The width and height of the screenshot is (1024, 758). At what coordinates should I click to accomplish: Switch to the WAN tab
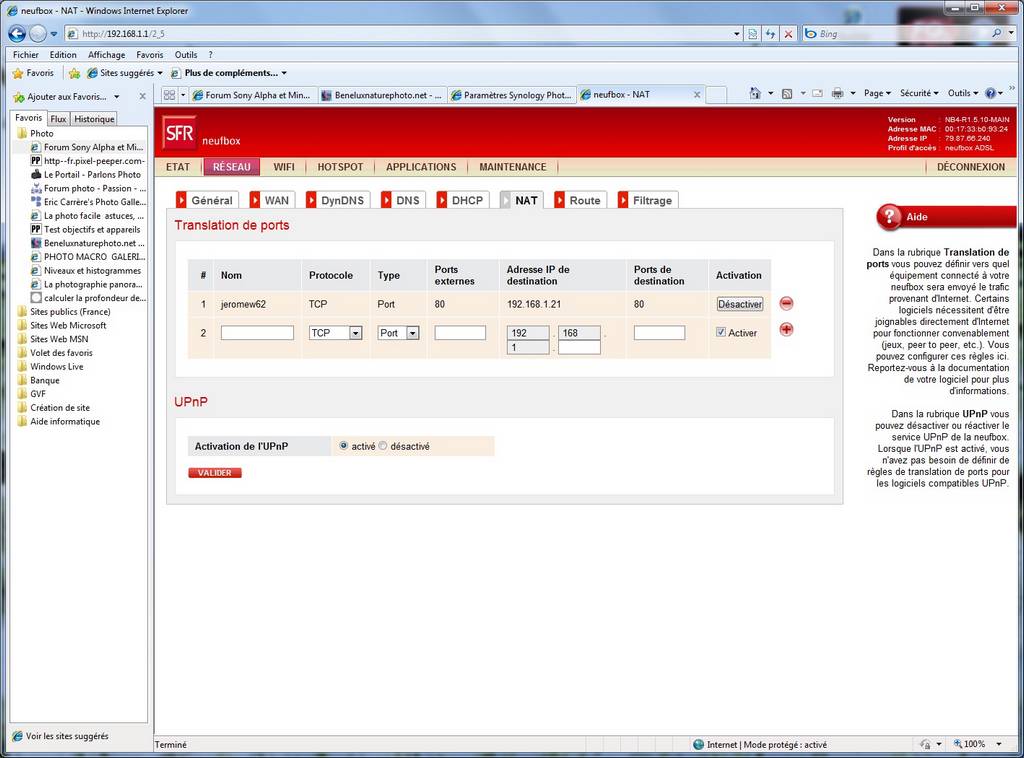(x=271, y=200)
